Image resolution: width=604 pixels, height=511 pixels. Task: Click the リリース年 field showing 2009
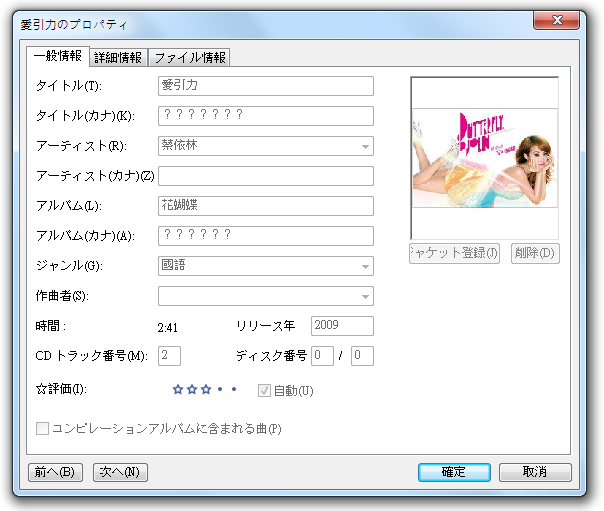[342, 326]
